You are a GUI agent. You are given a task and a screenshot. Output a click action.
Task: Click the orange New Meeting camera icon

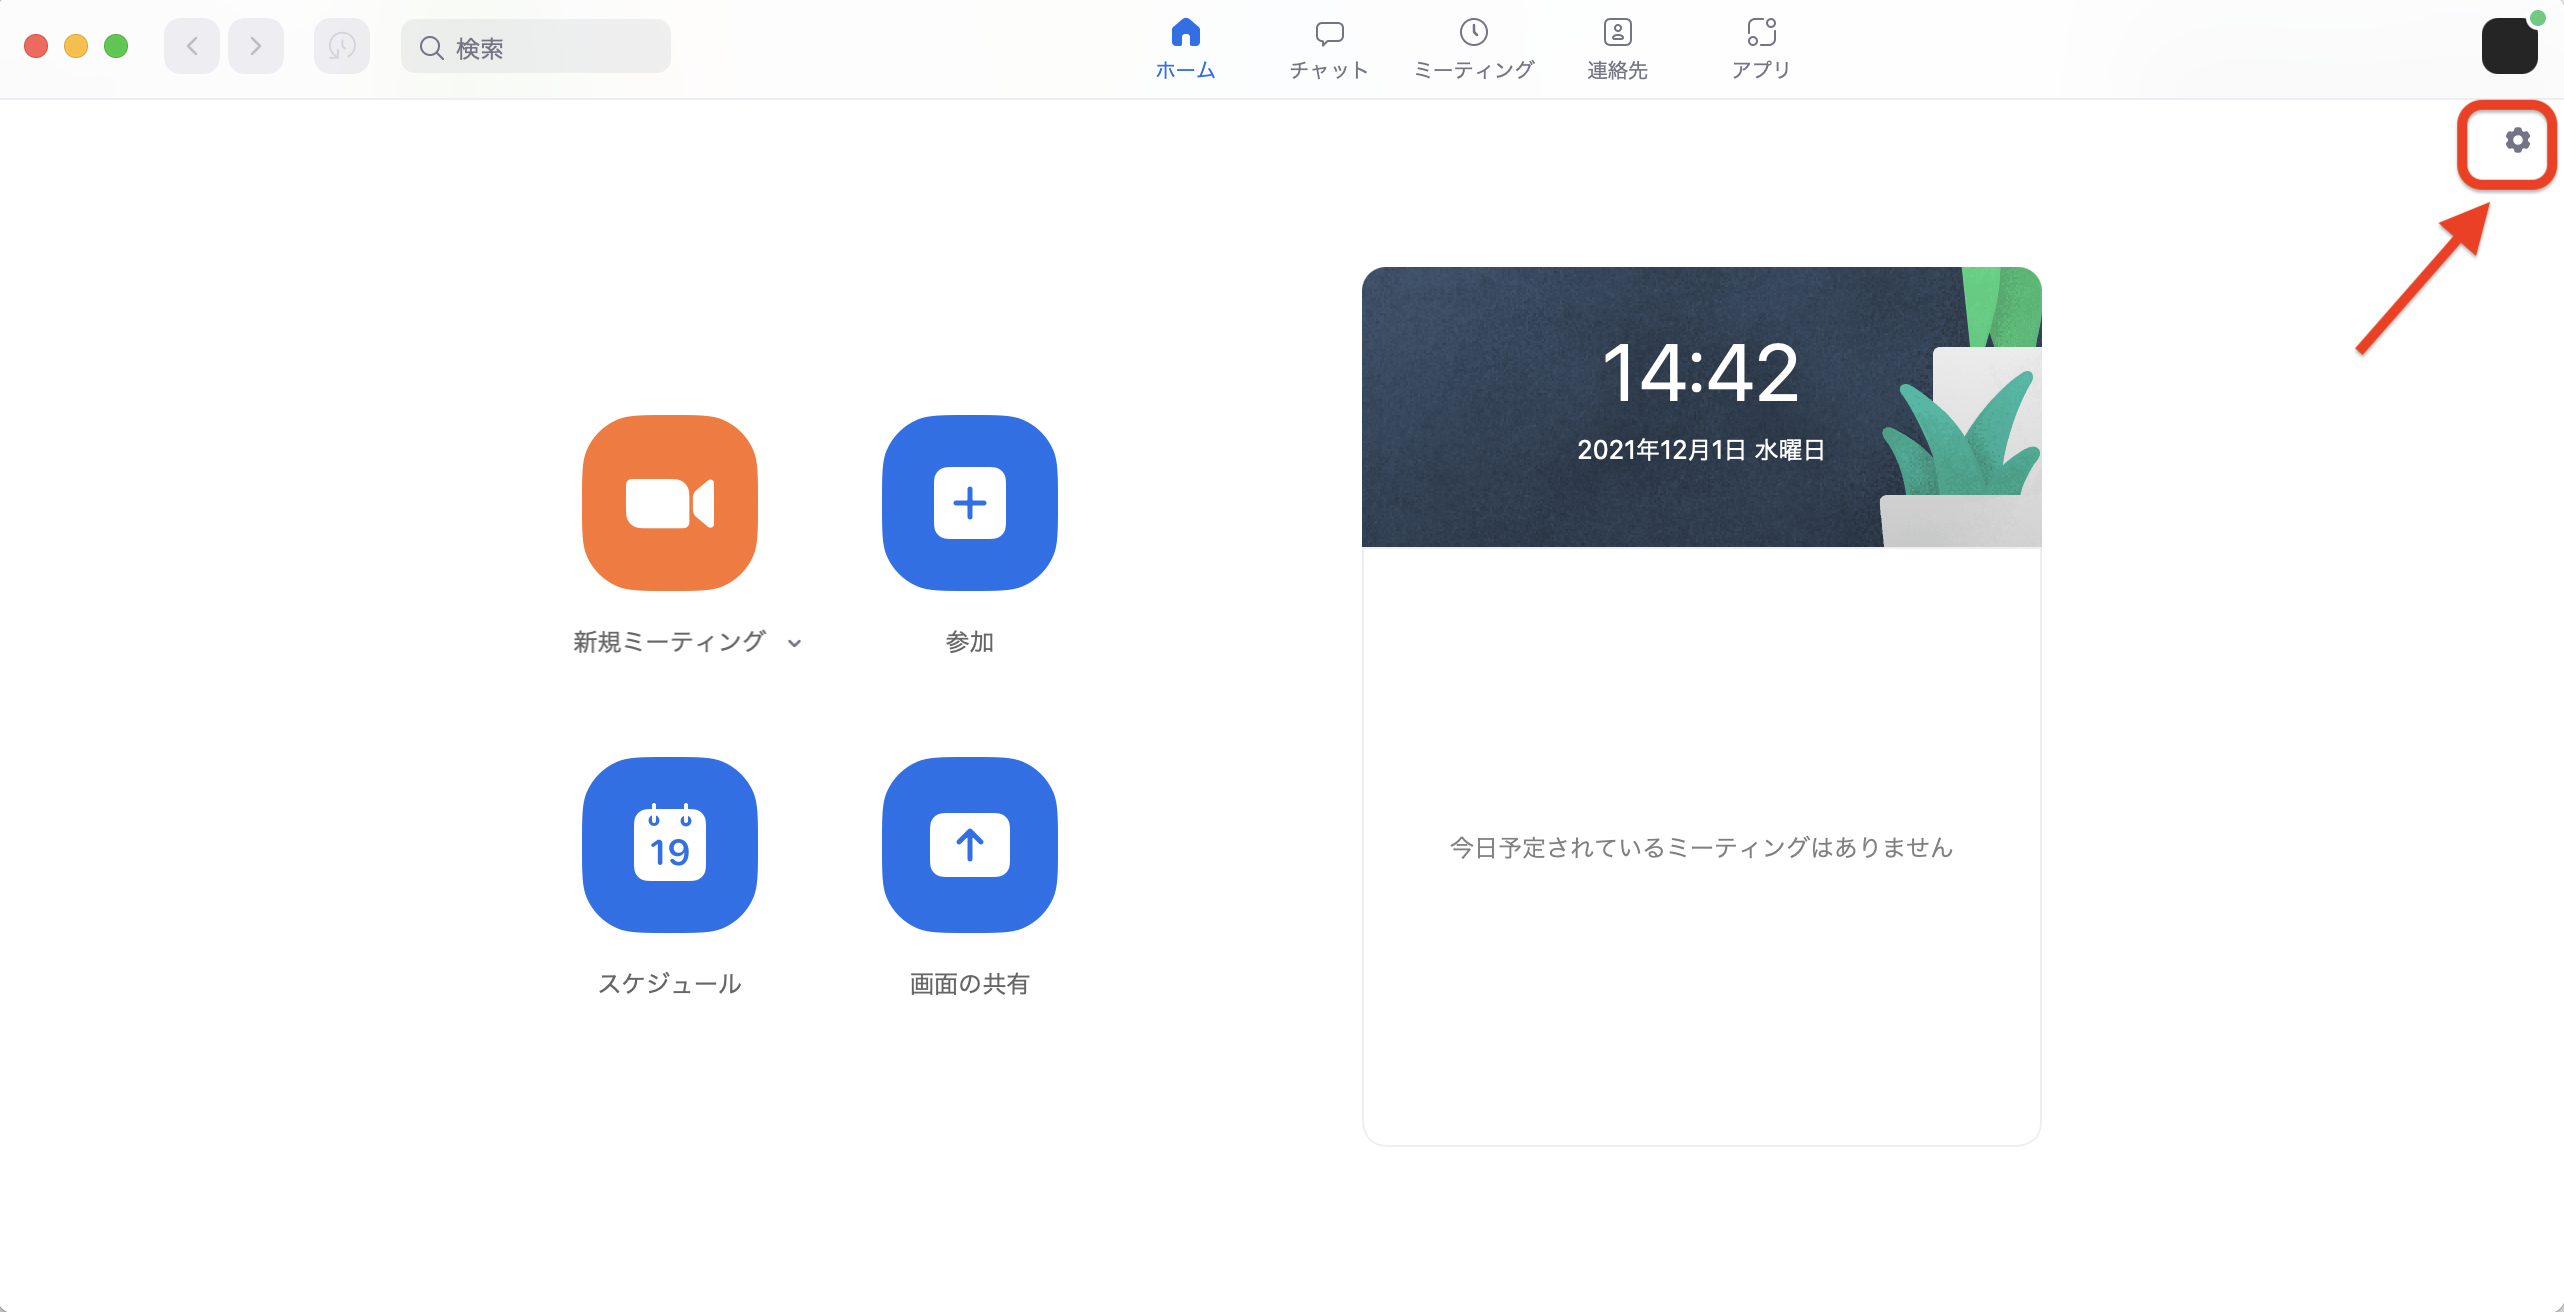click(x=669, y=502)
